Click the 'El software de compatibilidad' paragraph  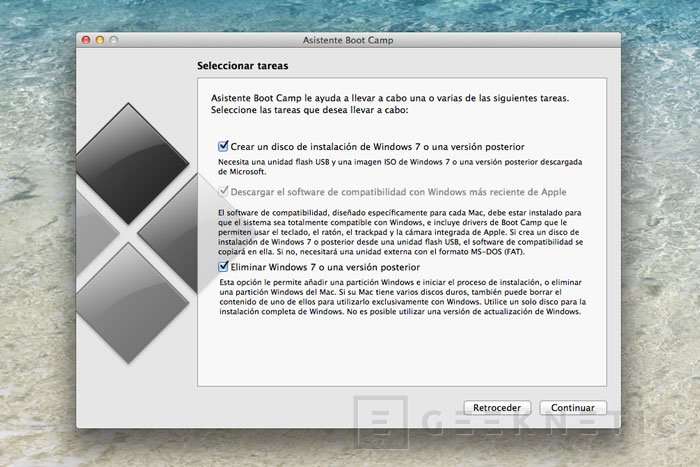click(400, 232)
